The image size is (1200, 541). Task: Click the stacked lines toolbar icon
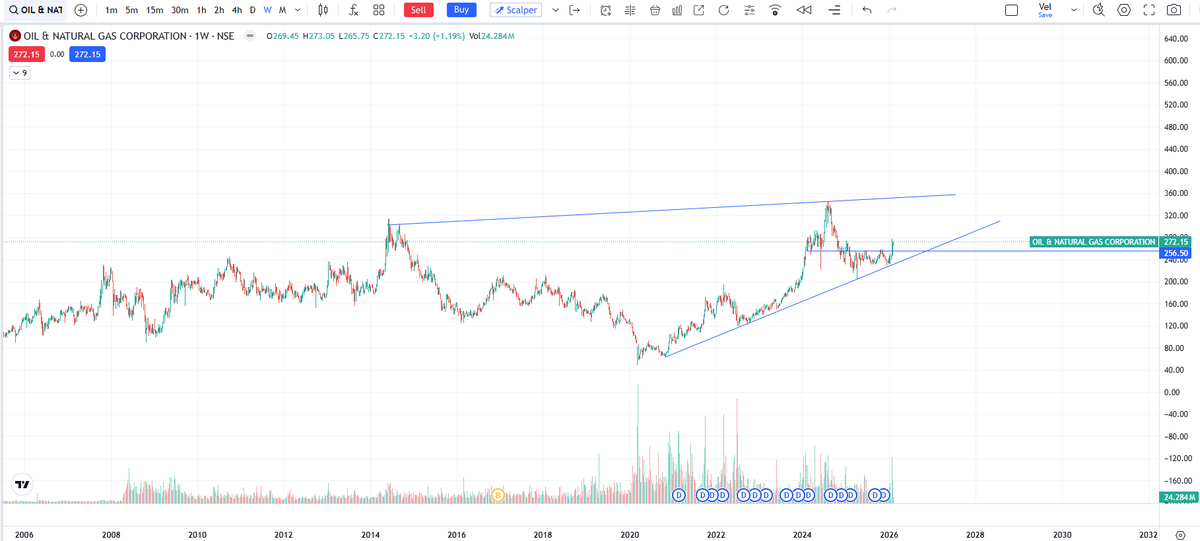pyautogui.click(x=834, y=10)
